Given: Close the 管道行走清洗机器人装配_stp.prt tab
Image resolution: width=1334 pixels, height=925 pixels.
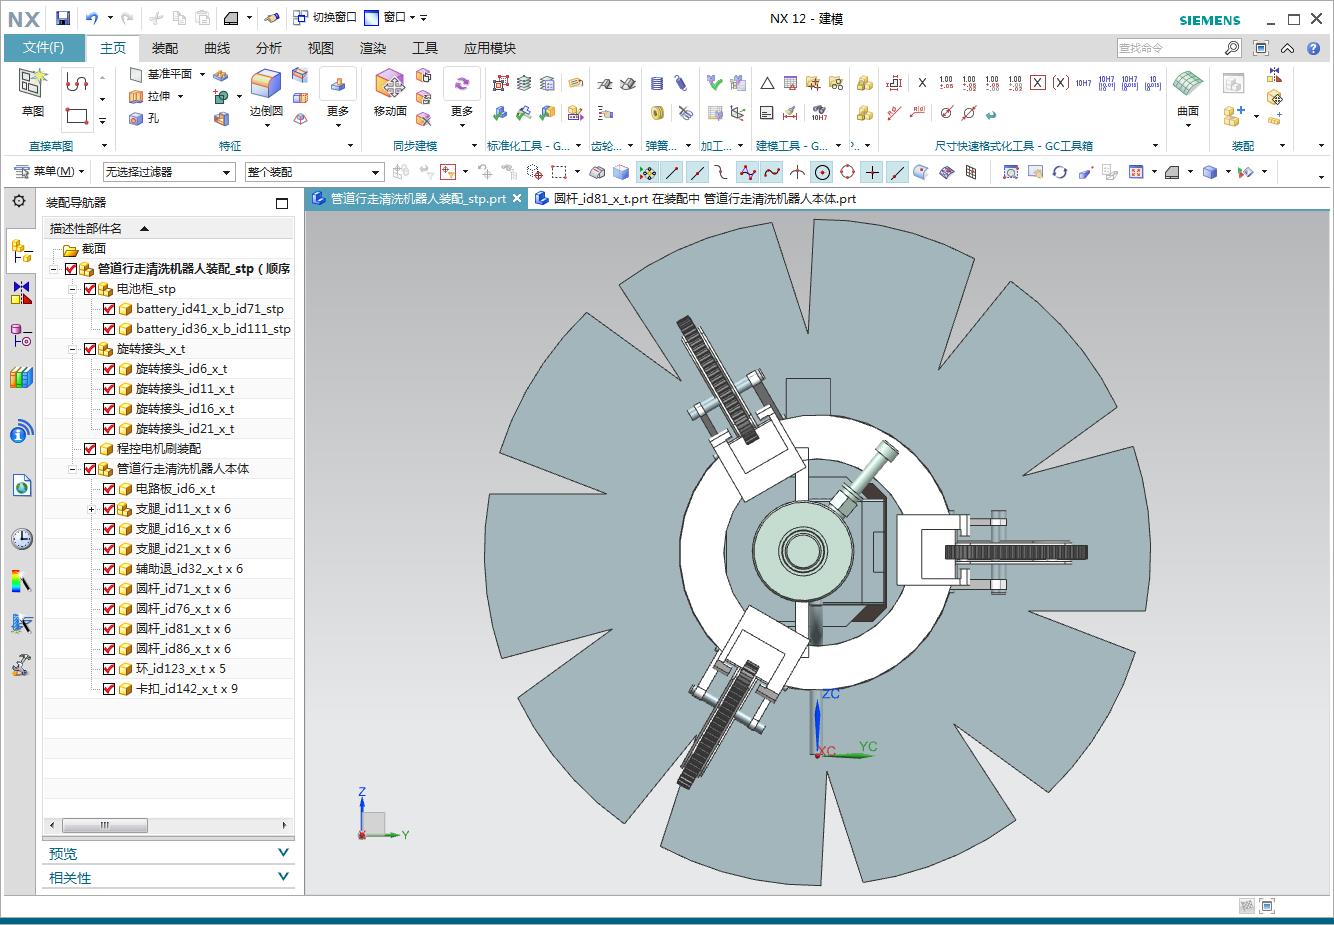Looking at the screenshot, I should click(517, 199).
